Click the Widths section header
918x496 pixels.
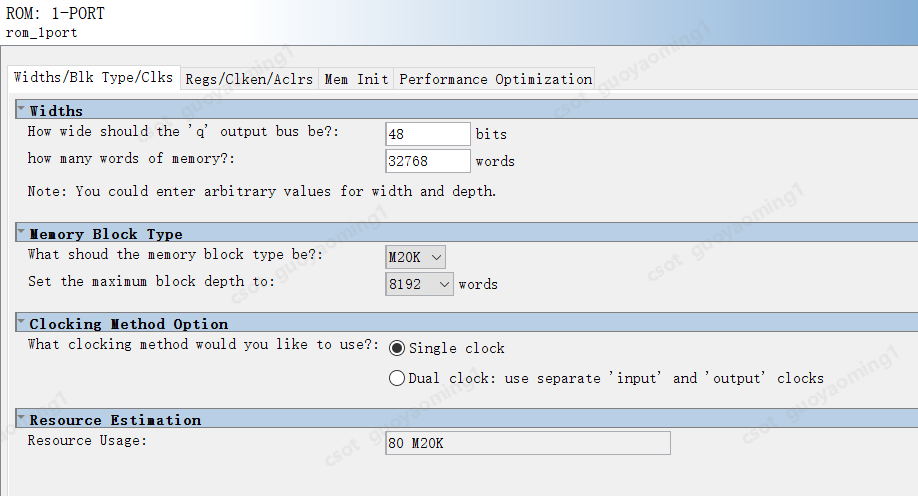57,110
